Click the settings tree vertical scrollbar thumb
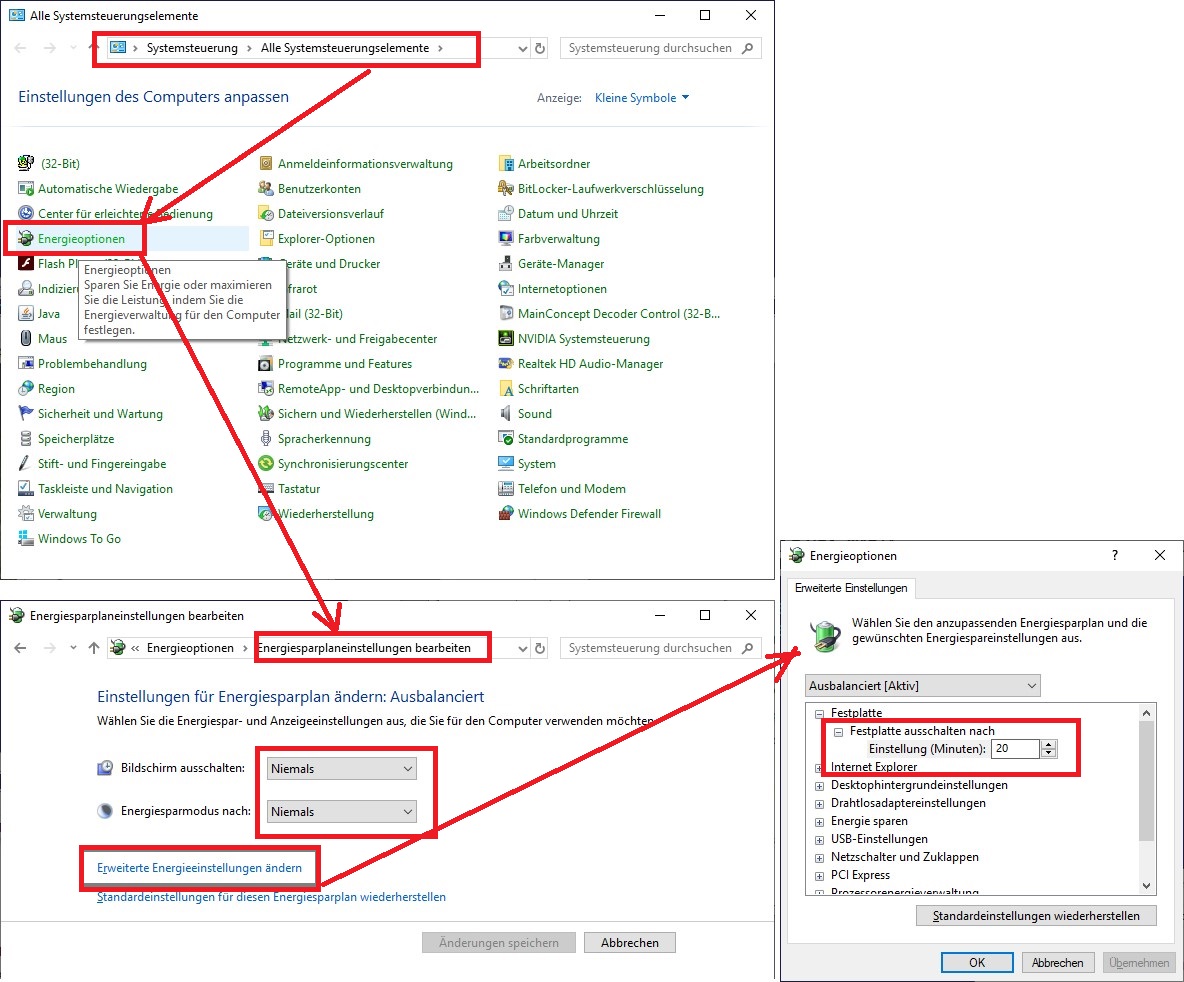 tap(1146, 780)
